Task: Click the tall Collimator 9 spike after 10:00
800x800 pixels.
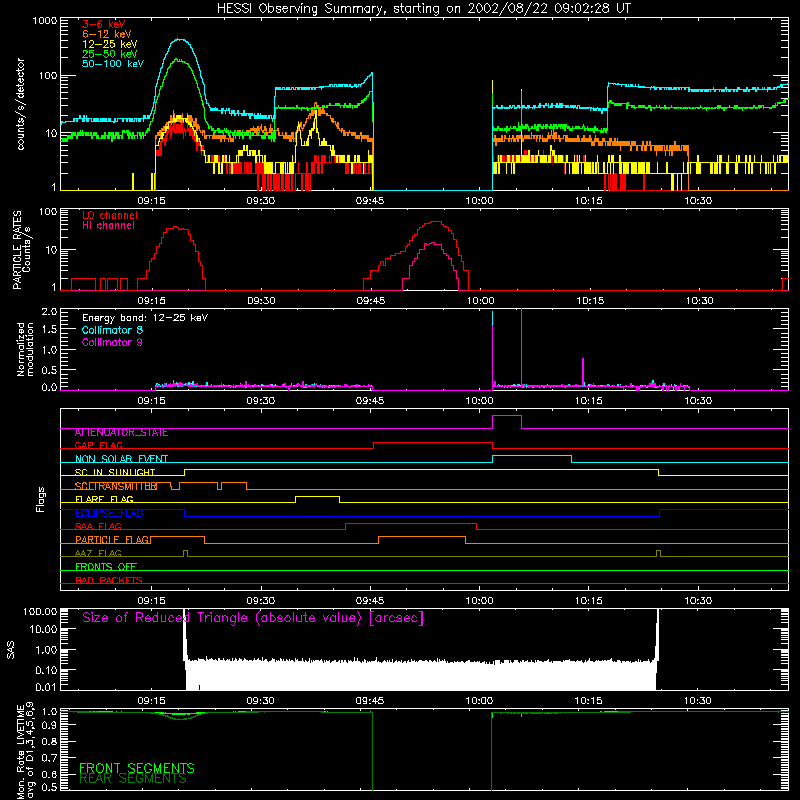Action: tap(521, 348)
